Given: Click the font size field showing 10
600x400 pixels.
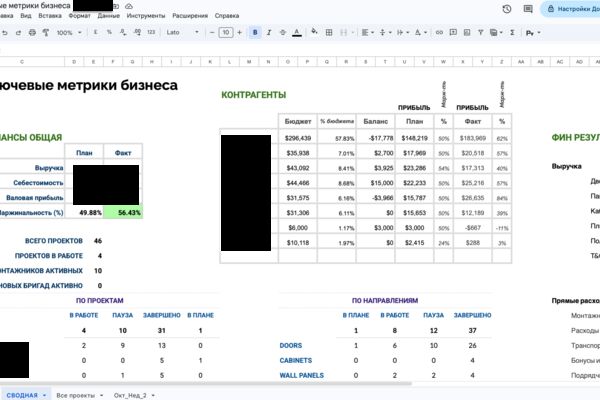Looking at the screenshot, I should click(226, 33).
